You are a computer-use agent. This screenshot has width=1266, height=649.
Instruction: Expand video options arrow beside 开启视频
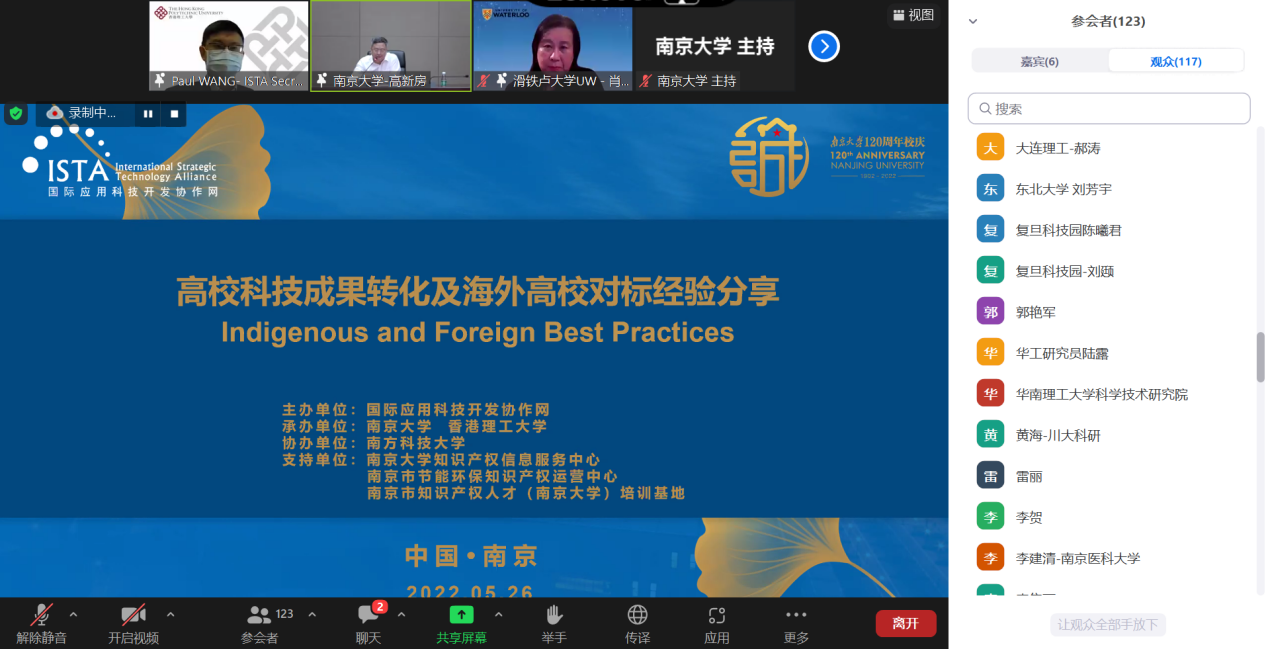[x=170, y=614]
